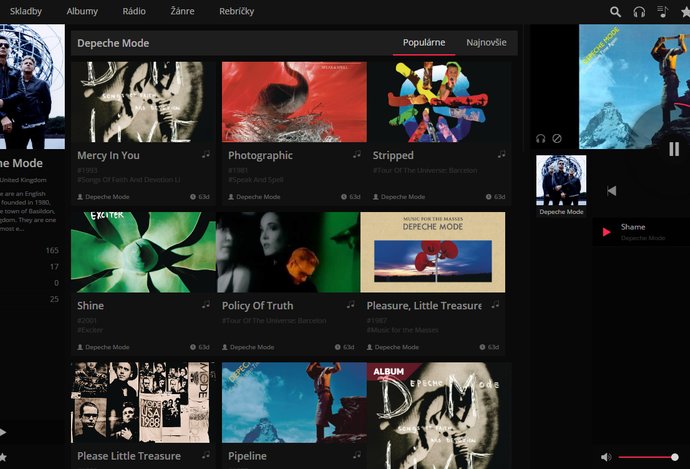Click the clock icon on Photographic card
The height and width of the screenshot is (469, 690).
click(344, 197)
